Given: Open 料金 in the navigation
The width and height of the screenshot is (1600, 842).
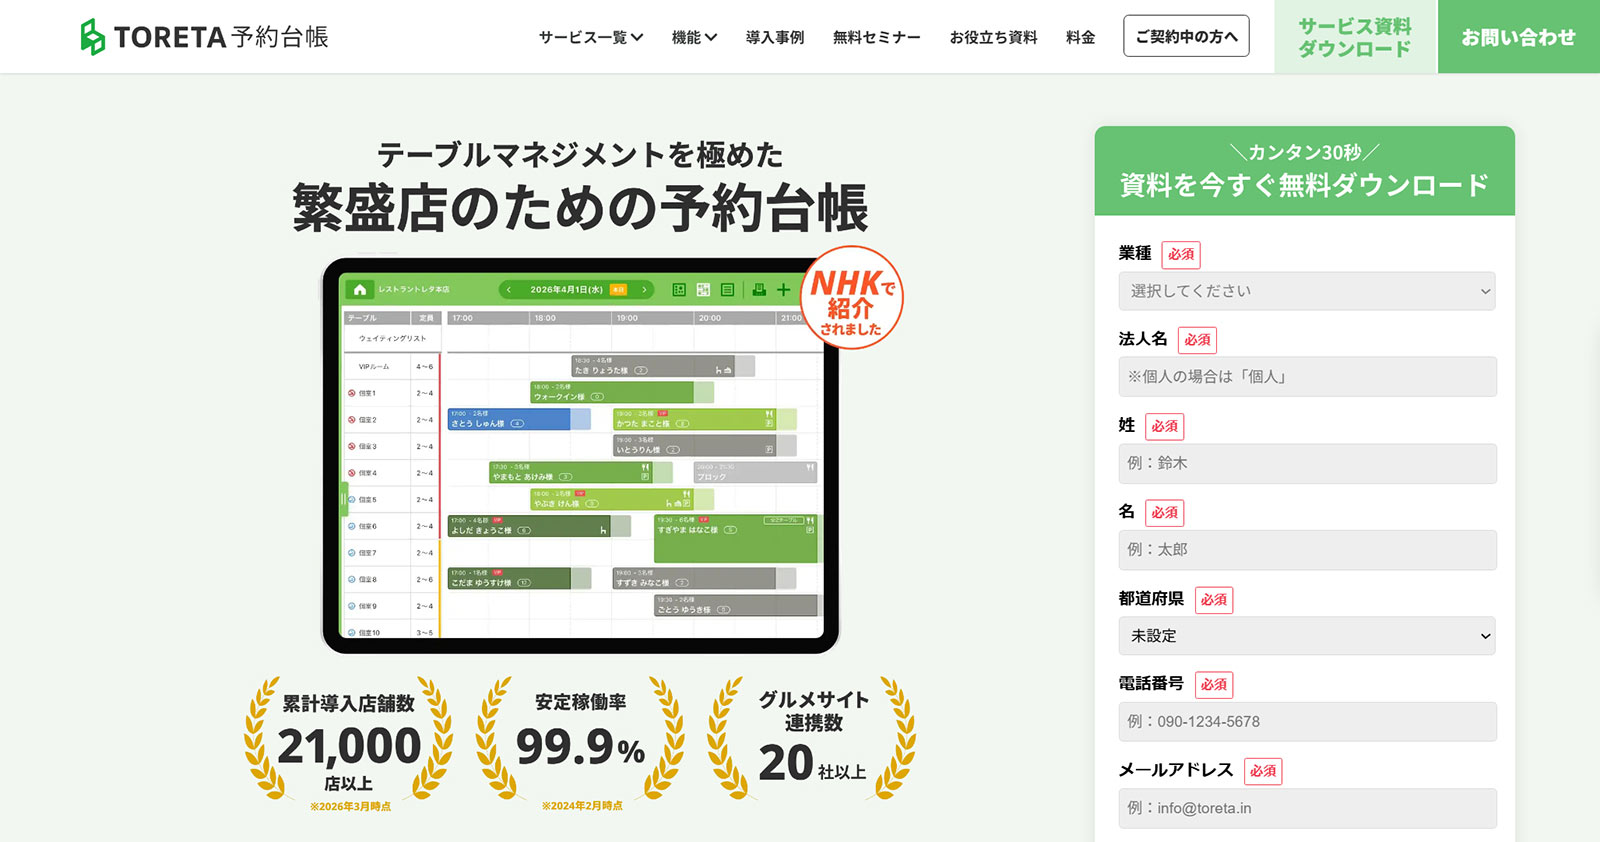Looking at the screenshot, I should click(x=1080, y=37).
